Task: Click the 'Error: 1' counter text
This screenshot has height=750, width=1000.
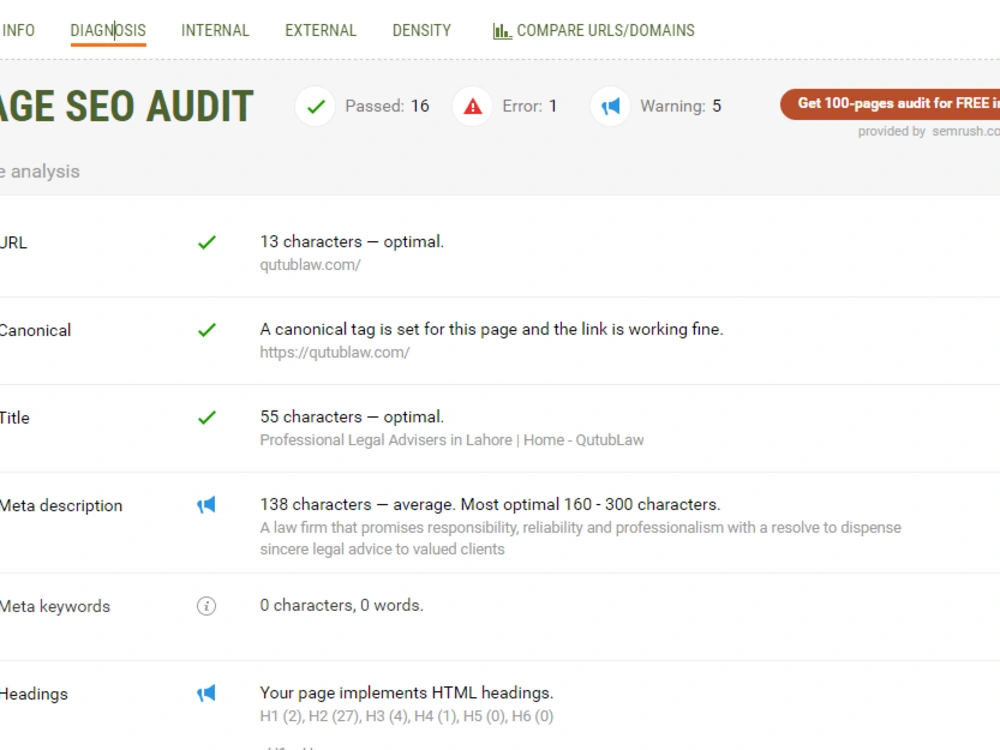Action: (x=529, y=106)
